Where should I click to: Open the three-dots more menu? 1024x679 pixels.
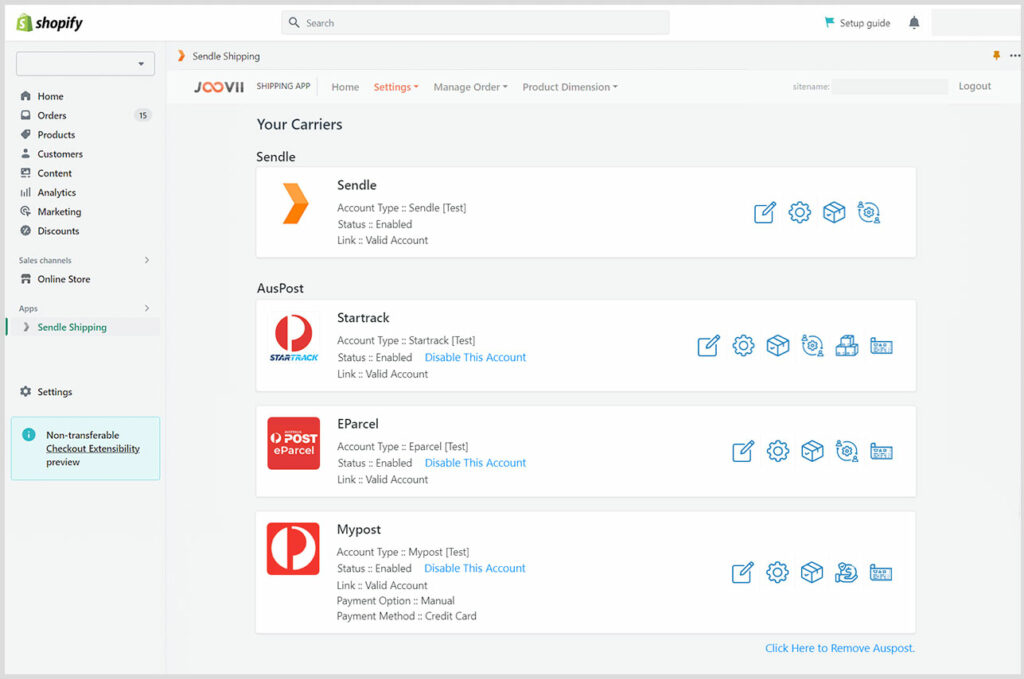point(1015,55)
